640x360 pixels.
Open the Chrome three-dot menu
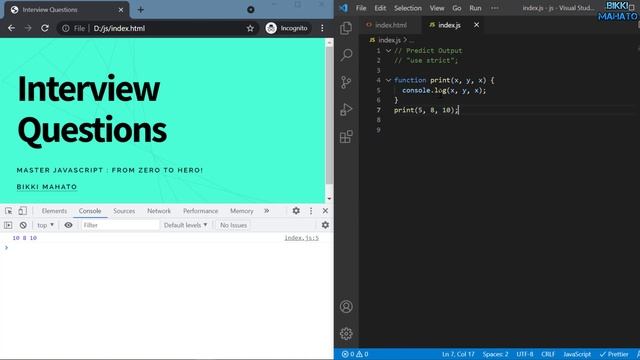click(x=322, y=28)
